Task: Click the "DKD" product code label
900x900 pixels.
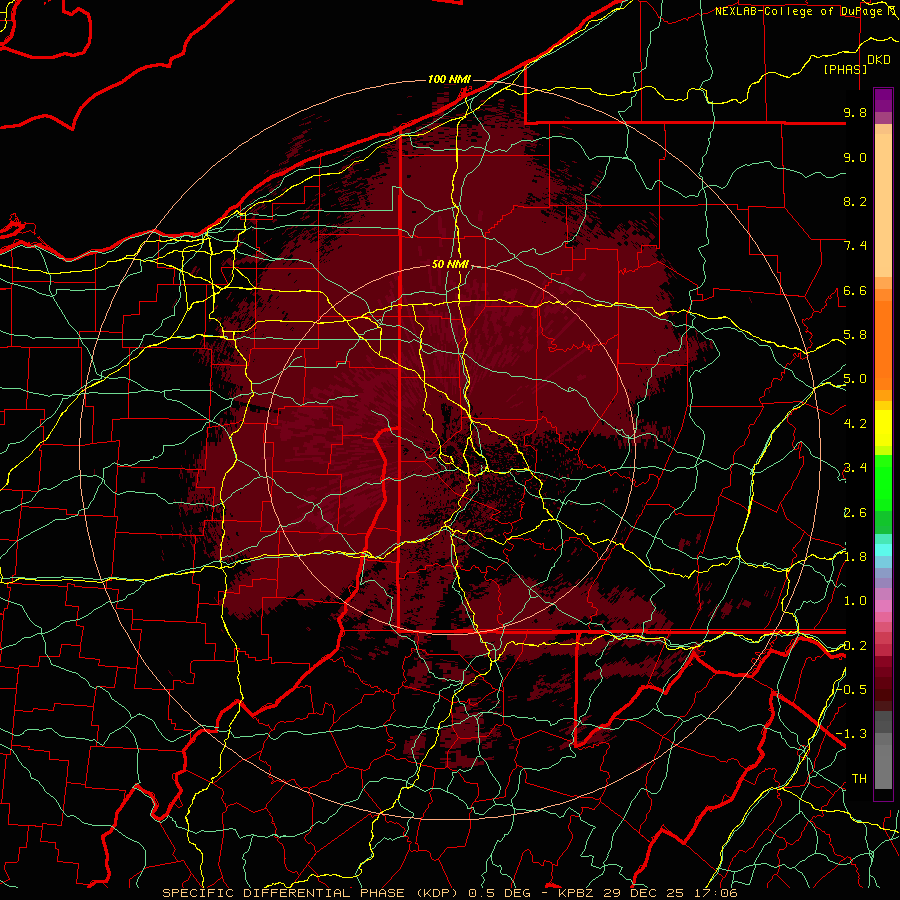Action: pos(879,60)
